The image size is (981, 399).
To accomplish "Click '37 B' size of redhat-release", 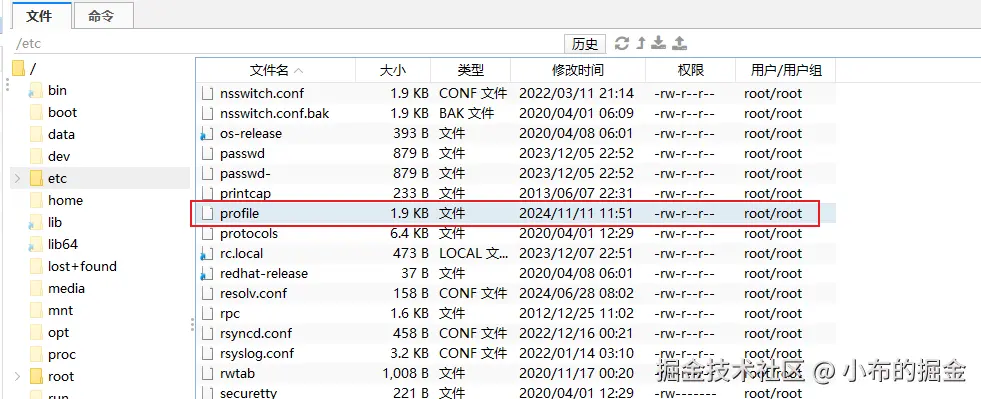I will click(x=415, y=273).
